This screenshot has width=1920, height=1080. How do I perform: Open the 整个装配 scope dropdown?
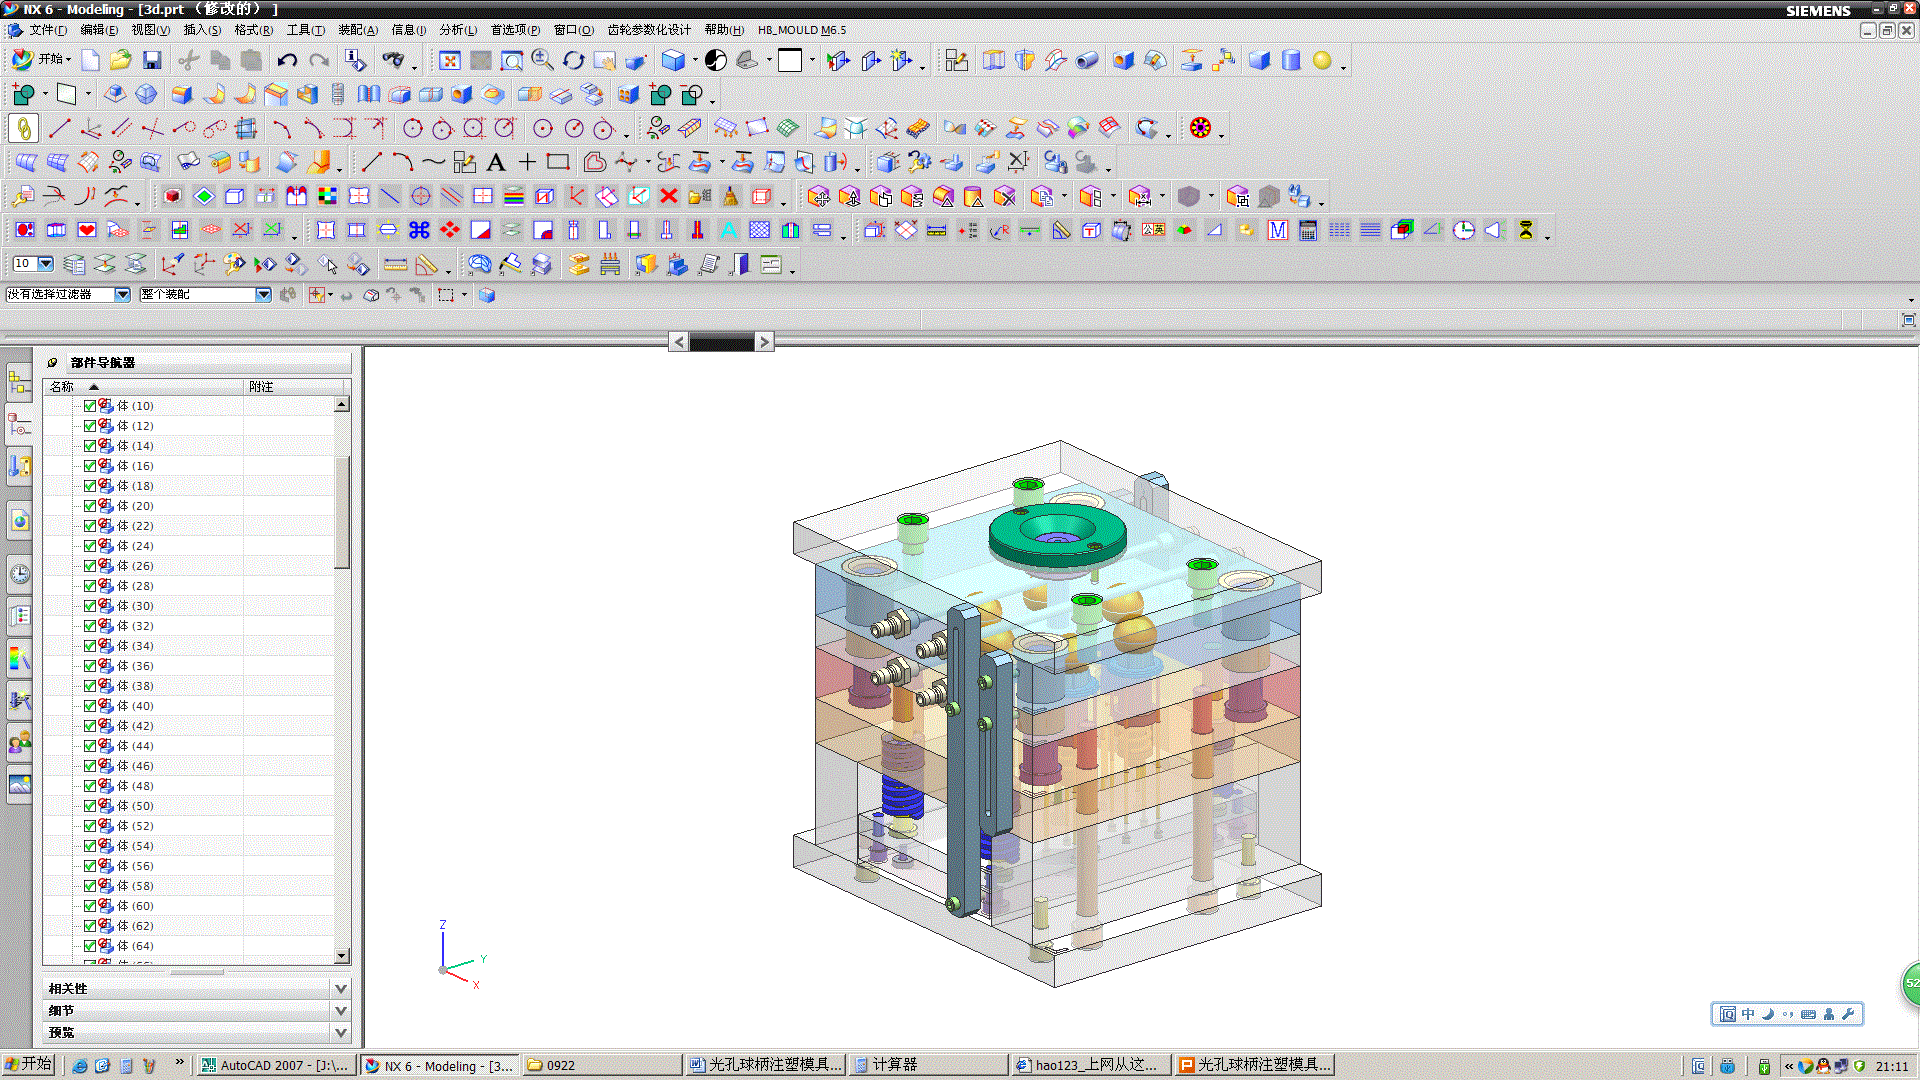[x=263, y=295]
